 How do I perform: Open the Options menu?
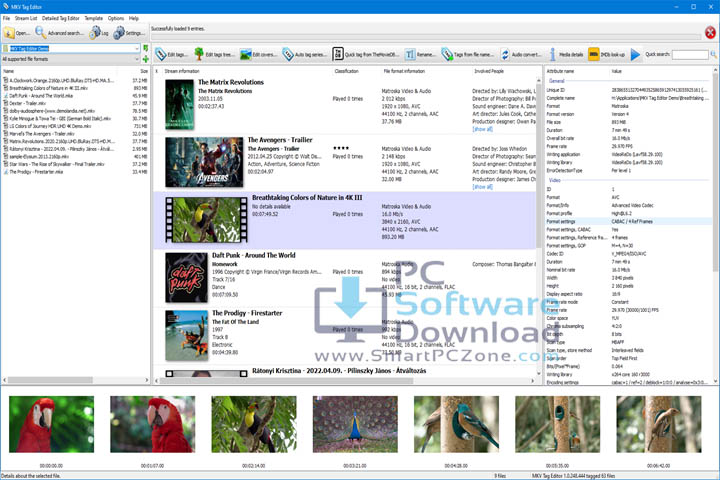(x=116, y=18)
